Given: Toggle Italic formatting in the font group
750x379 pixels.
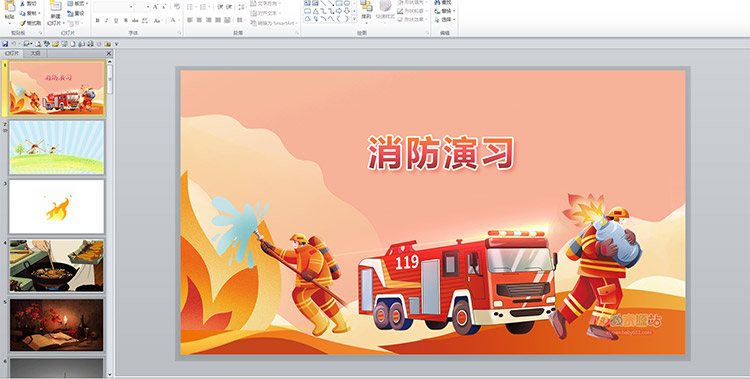Looking at the screenshot, I should [107, 21].
